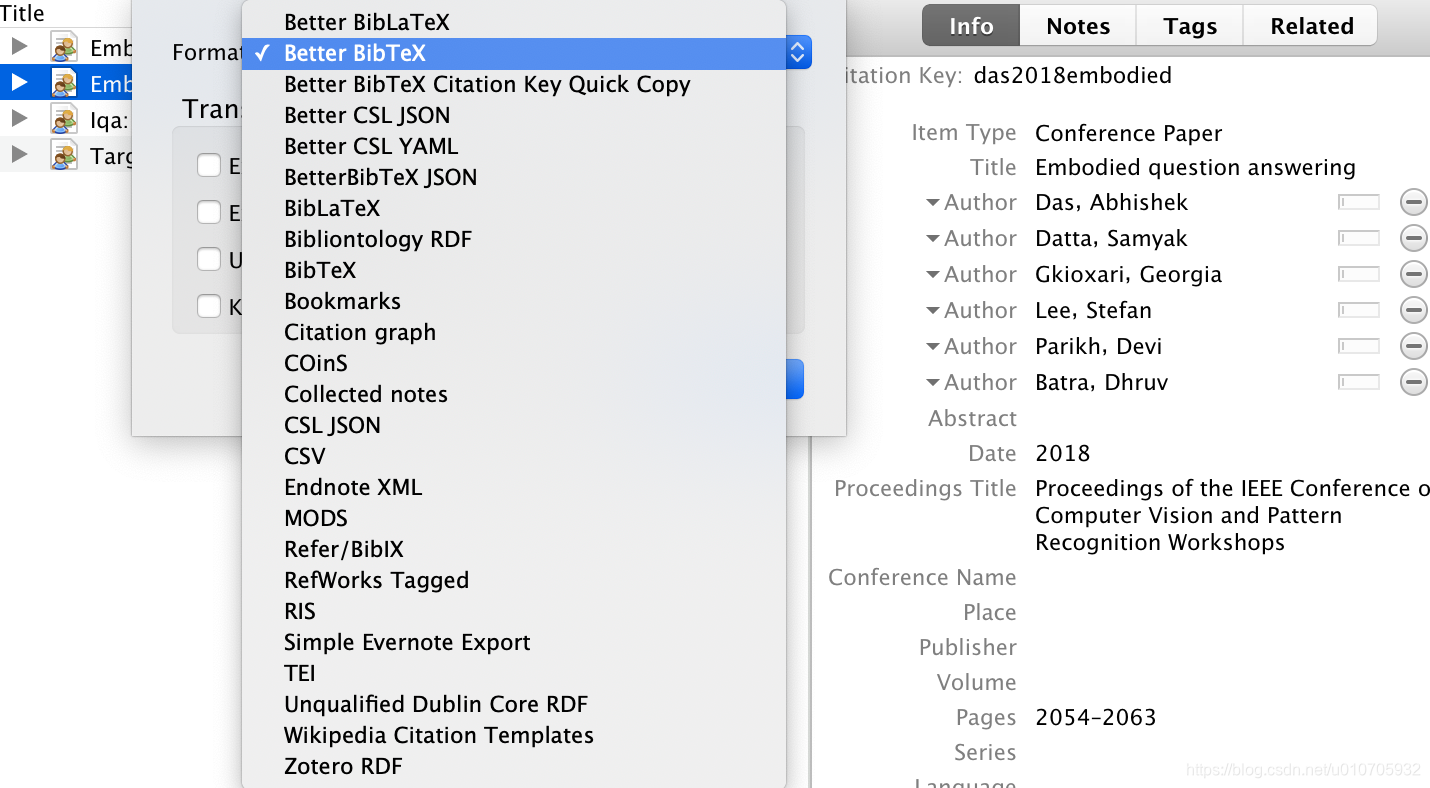
Task: Toggle third translator option checkbox starting with U
Action: [209, 259]
